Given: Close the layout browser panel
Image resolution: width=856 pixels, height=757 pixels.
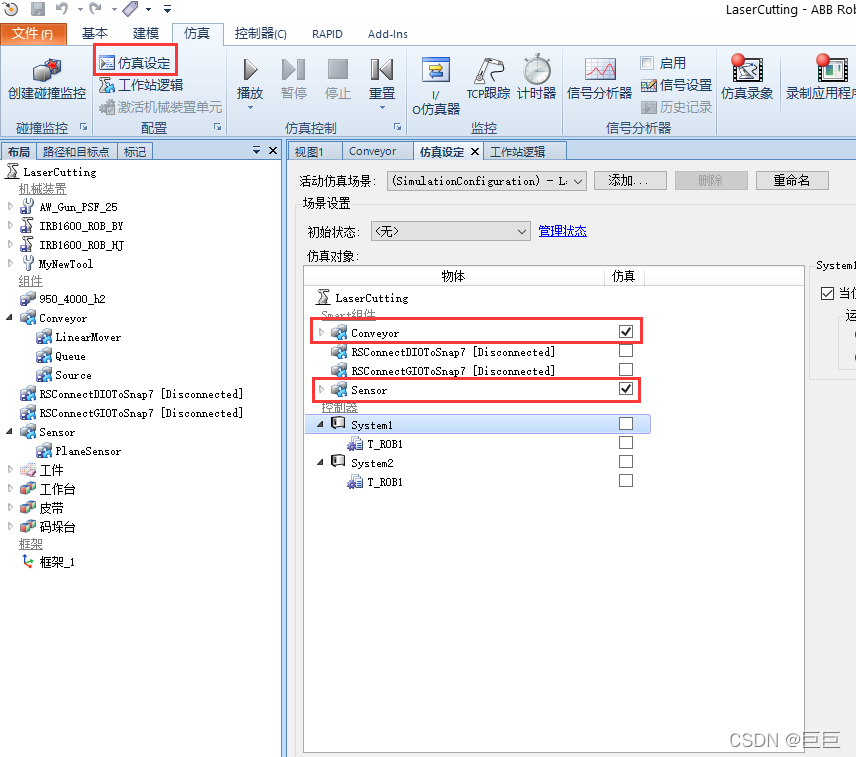Looking at the screenshot, I should click(x=273, y=150).
